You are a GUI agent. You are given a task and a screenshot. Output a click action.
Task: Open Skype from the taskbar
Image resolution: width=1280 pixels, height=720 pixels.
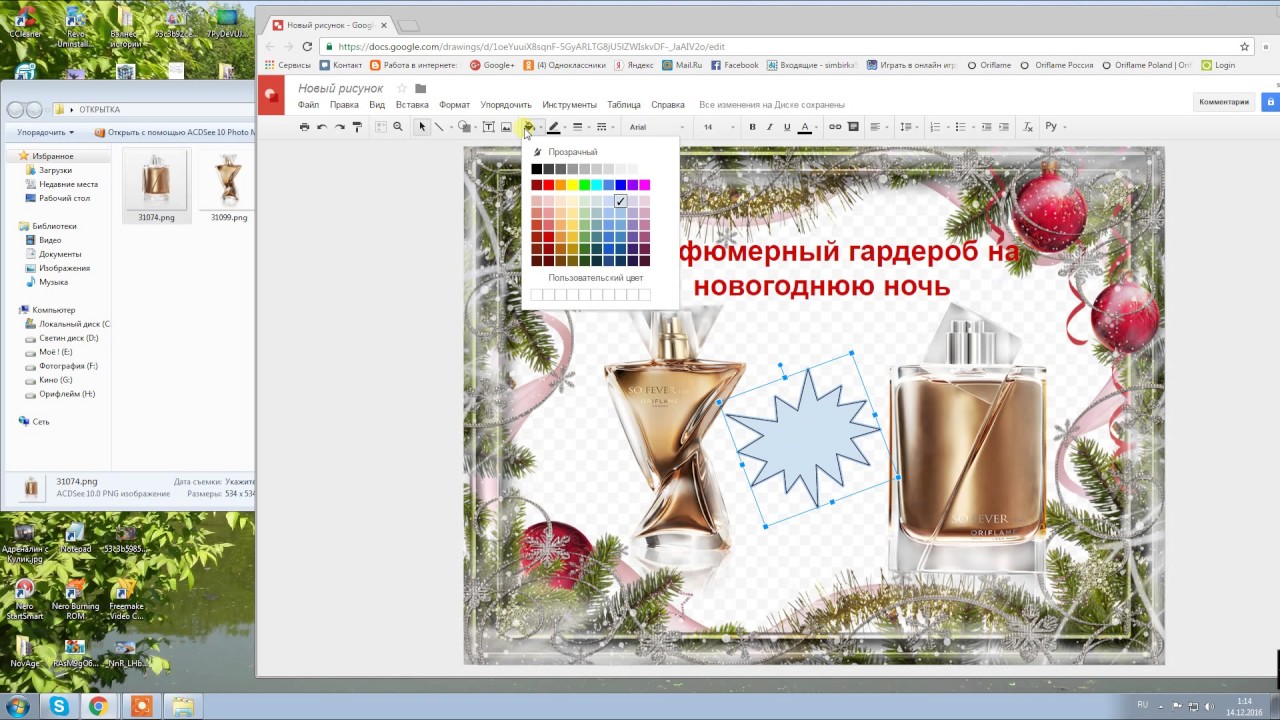tap(59, 706)
